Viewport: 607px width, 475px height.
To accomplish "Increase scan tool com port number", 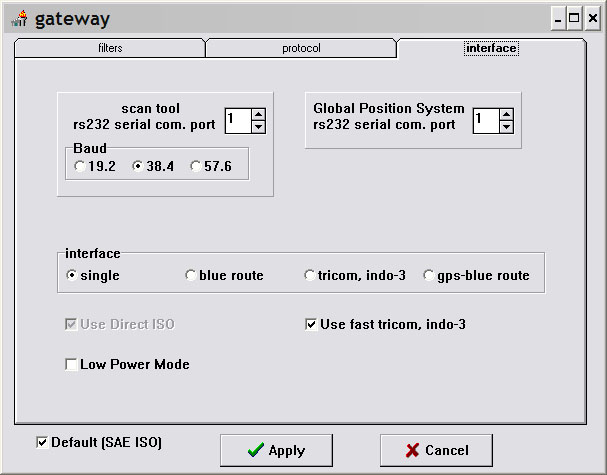I will [x=258, y=115].
